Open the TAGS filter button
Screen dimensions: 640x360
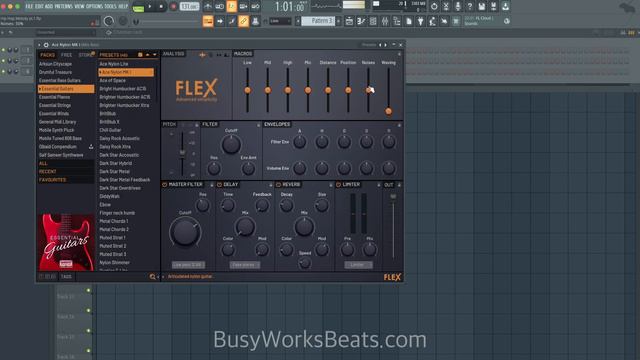click(x=66, y=277)
